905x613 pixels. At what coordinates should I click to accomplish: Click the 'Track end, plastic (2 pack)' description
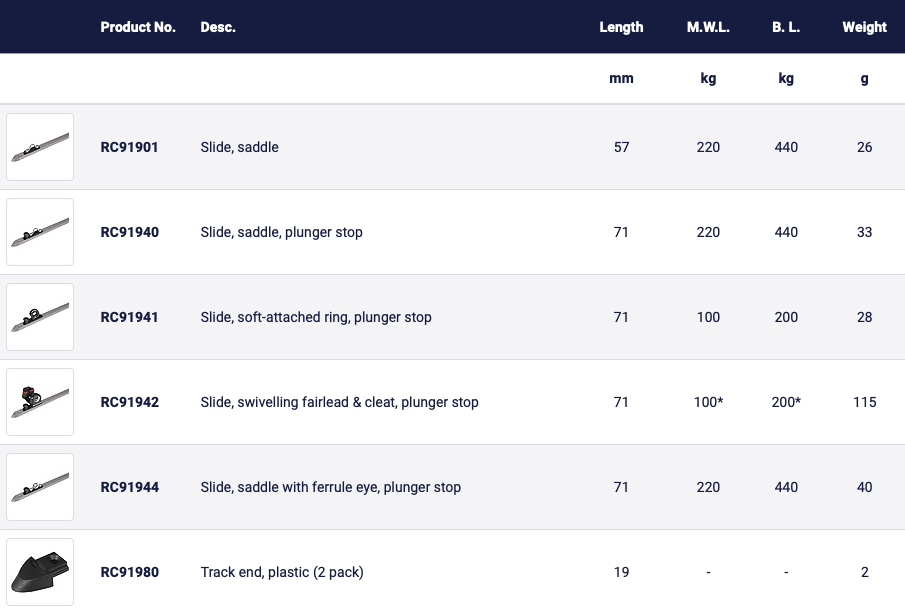click(x=282, y=572)
